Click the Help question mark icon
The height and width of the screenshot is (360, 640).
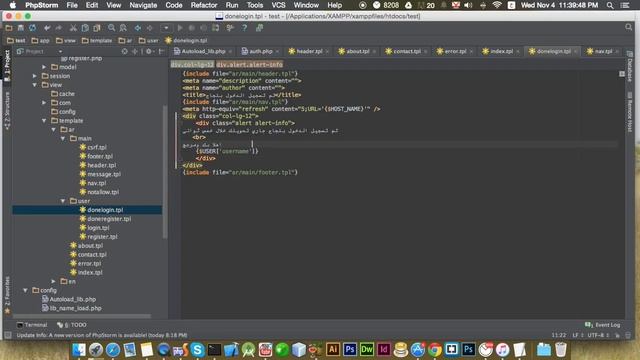[x=244, y=28]
